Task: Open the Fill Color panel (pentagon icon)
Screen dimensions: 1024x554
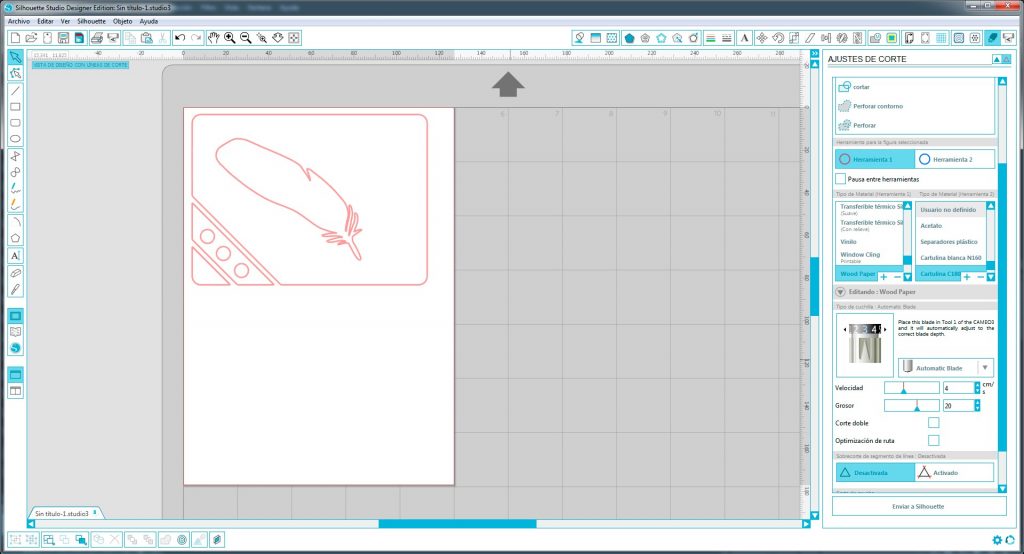Action: (x=629, y=38)
